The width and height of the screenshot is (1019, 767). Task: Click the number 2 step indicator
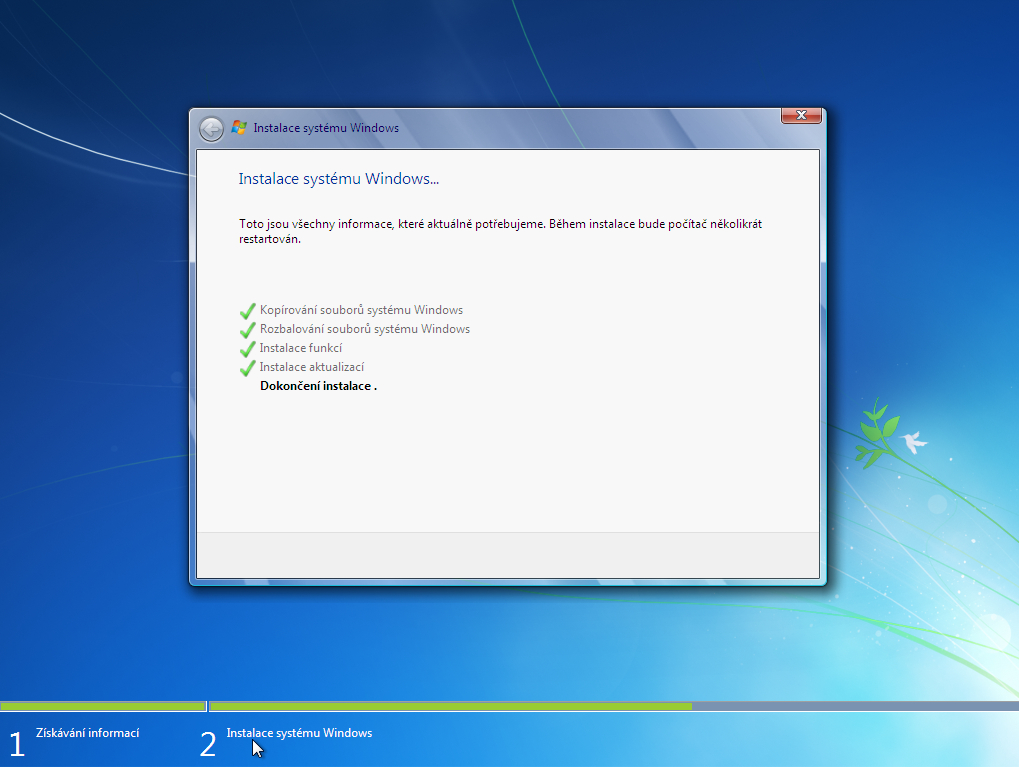[207, 744]
